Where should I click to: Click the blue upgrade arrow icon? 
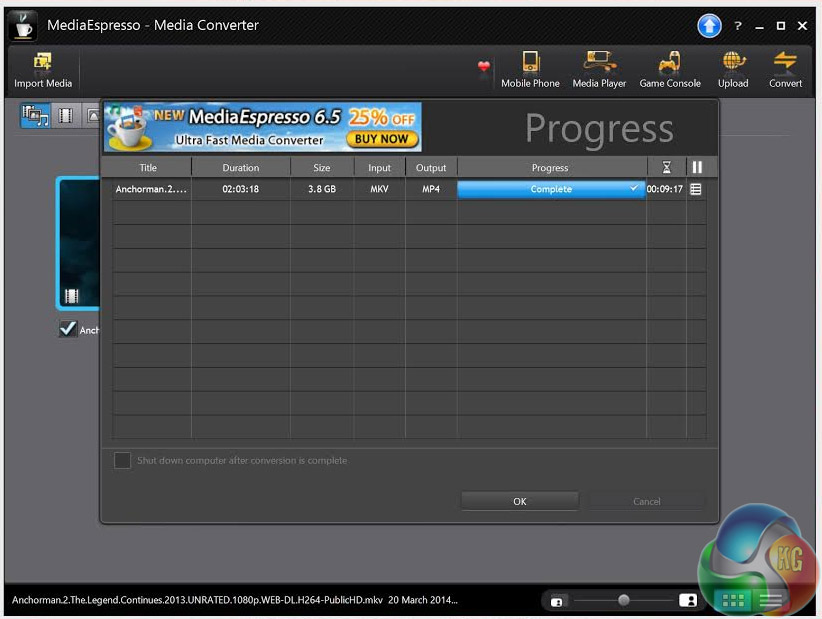[x=709, y=26]
